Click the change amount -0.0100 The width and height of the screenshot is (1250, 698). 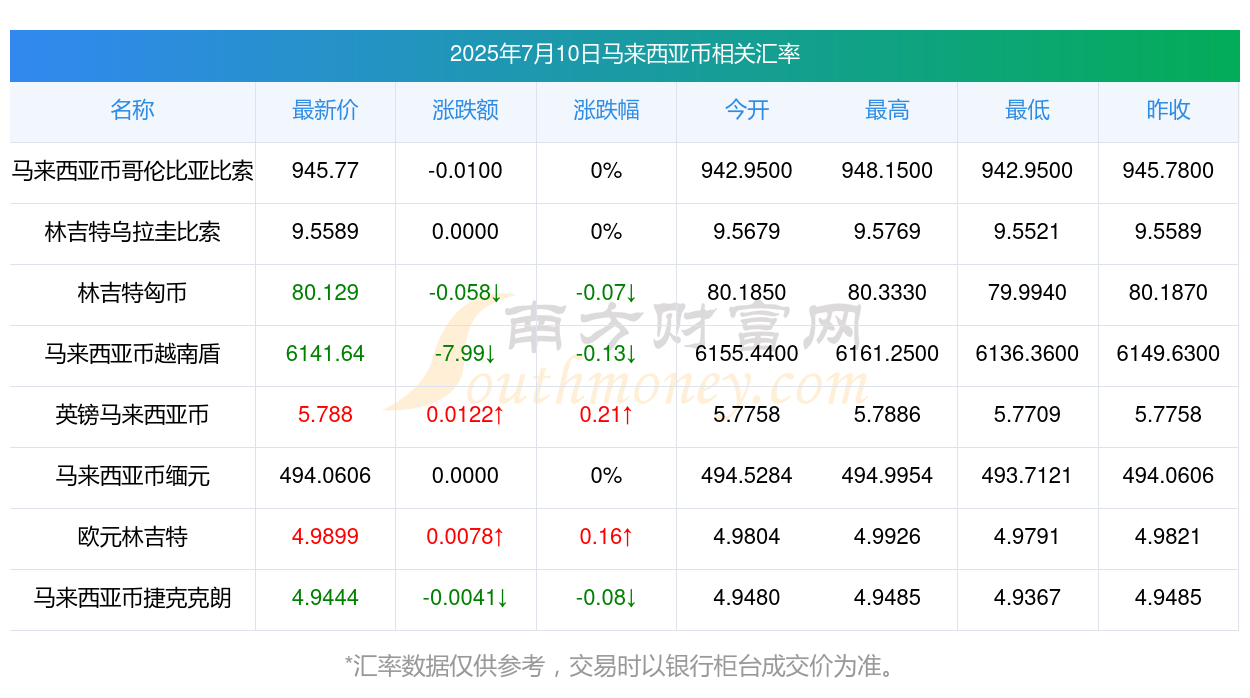[466, 171]
